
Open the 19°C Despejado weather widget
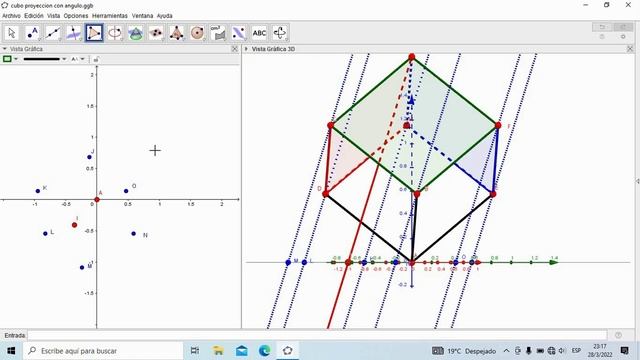tap(464, 351)
